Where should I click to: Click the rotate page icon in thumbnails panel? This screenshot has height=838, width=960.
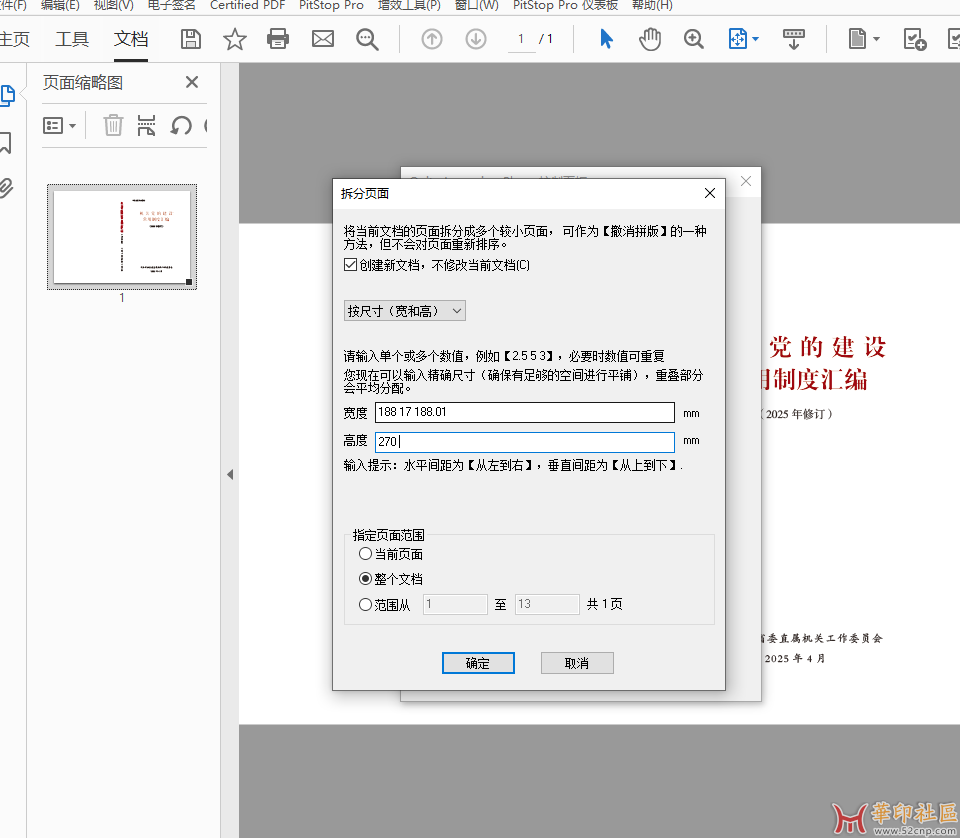181,125
